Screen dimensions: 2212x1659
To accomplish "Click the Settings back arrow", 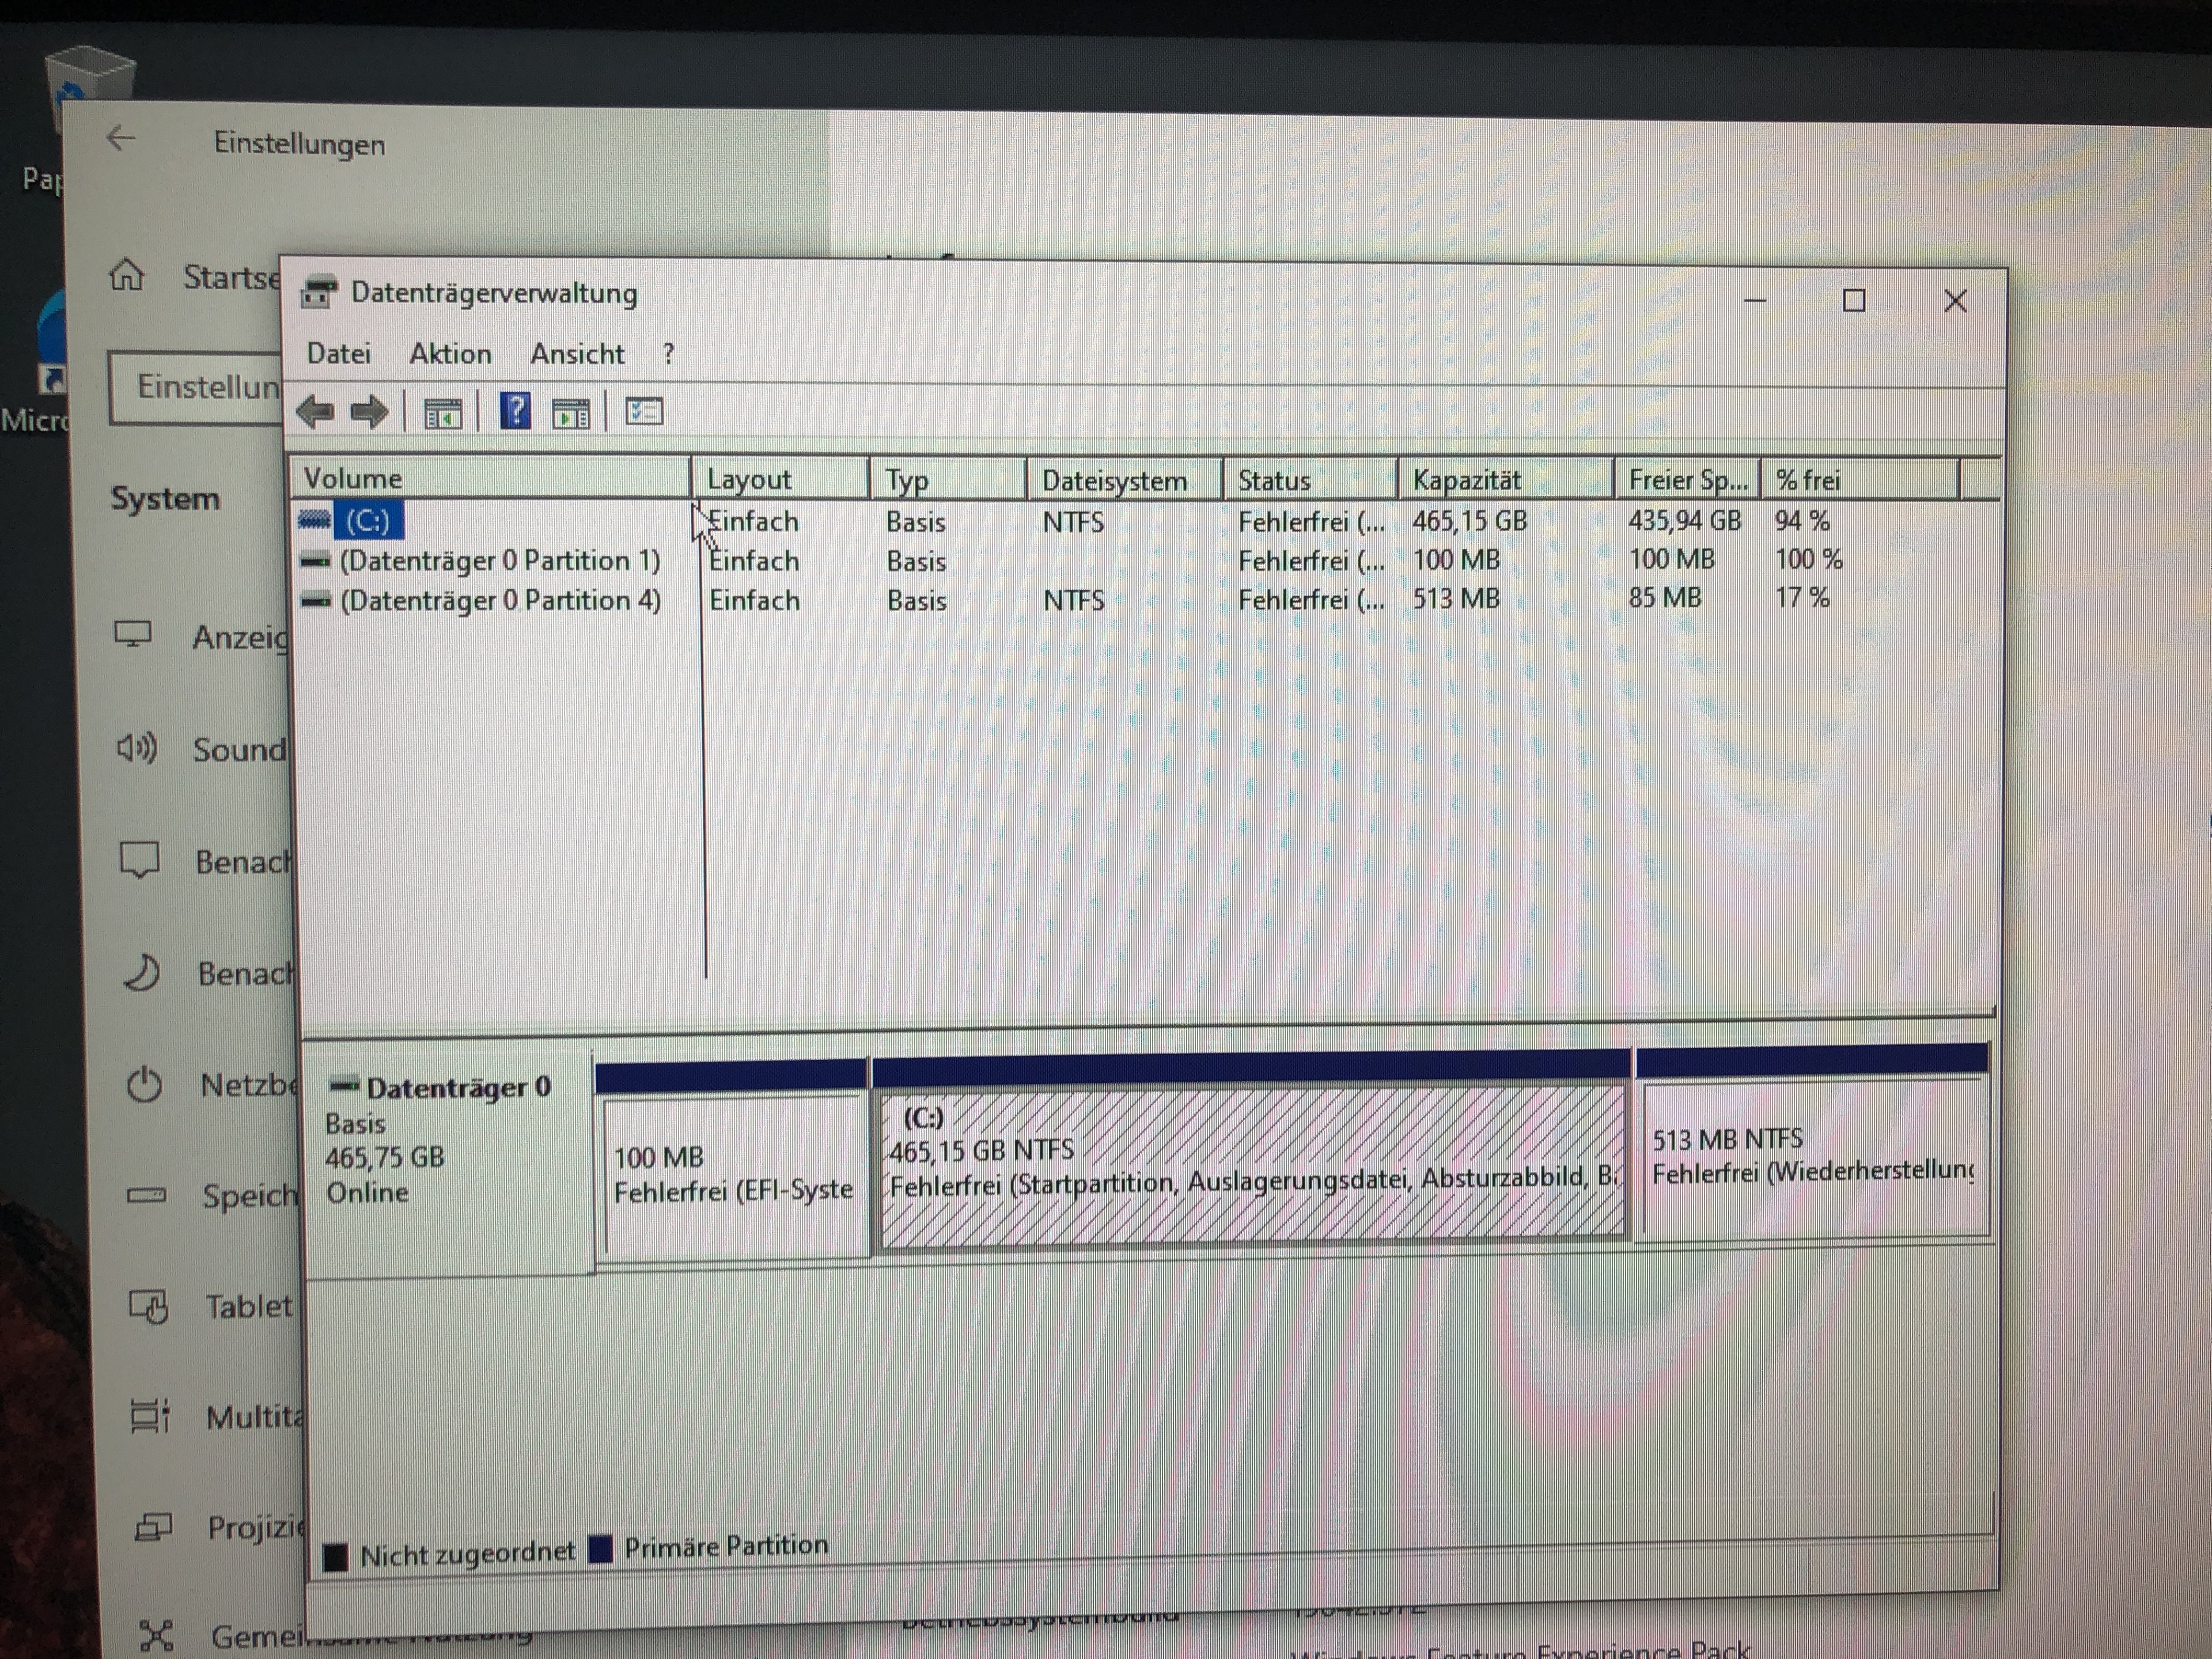I will (x=121, y=138).
